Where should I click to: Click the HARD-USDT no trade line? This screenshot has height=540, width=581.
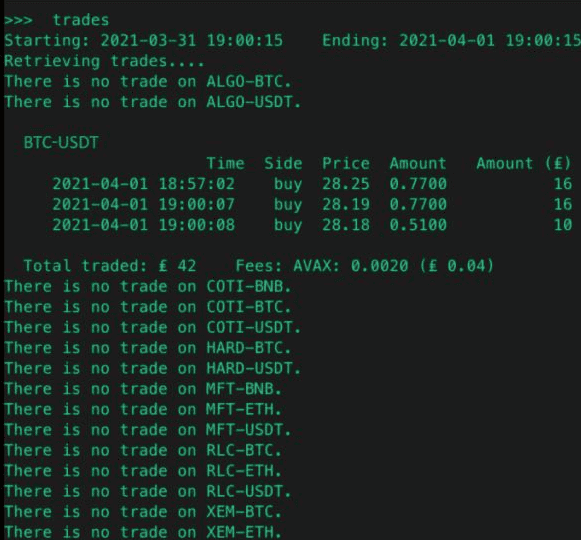click(152, 368)
